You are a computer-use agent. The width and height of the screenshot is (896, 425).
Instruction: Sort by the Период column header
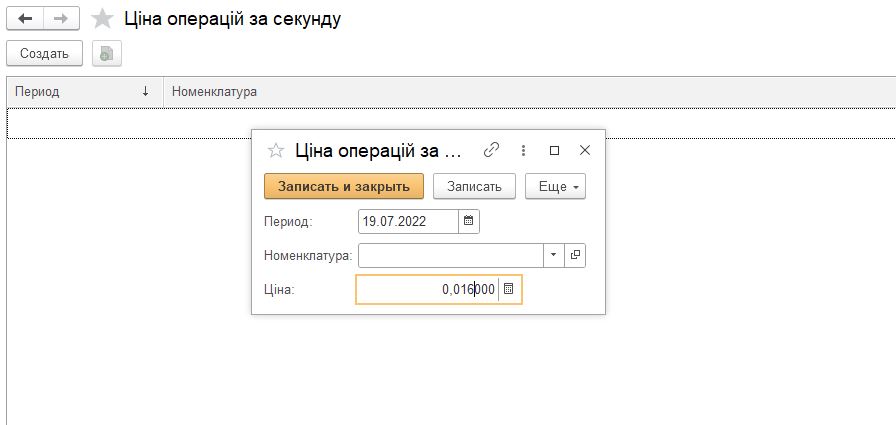pos(85,91)
